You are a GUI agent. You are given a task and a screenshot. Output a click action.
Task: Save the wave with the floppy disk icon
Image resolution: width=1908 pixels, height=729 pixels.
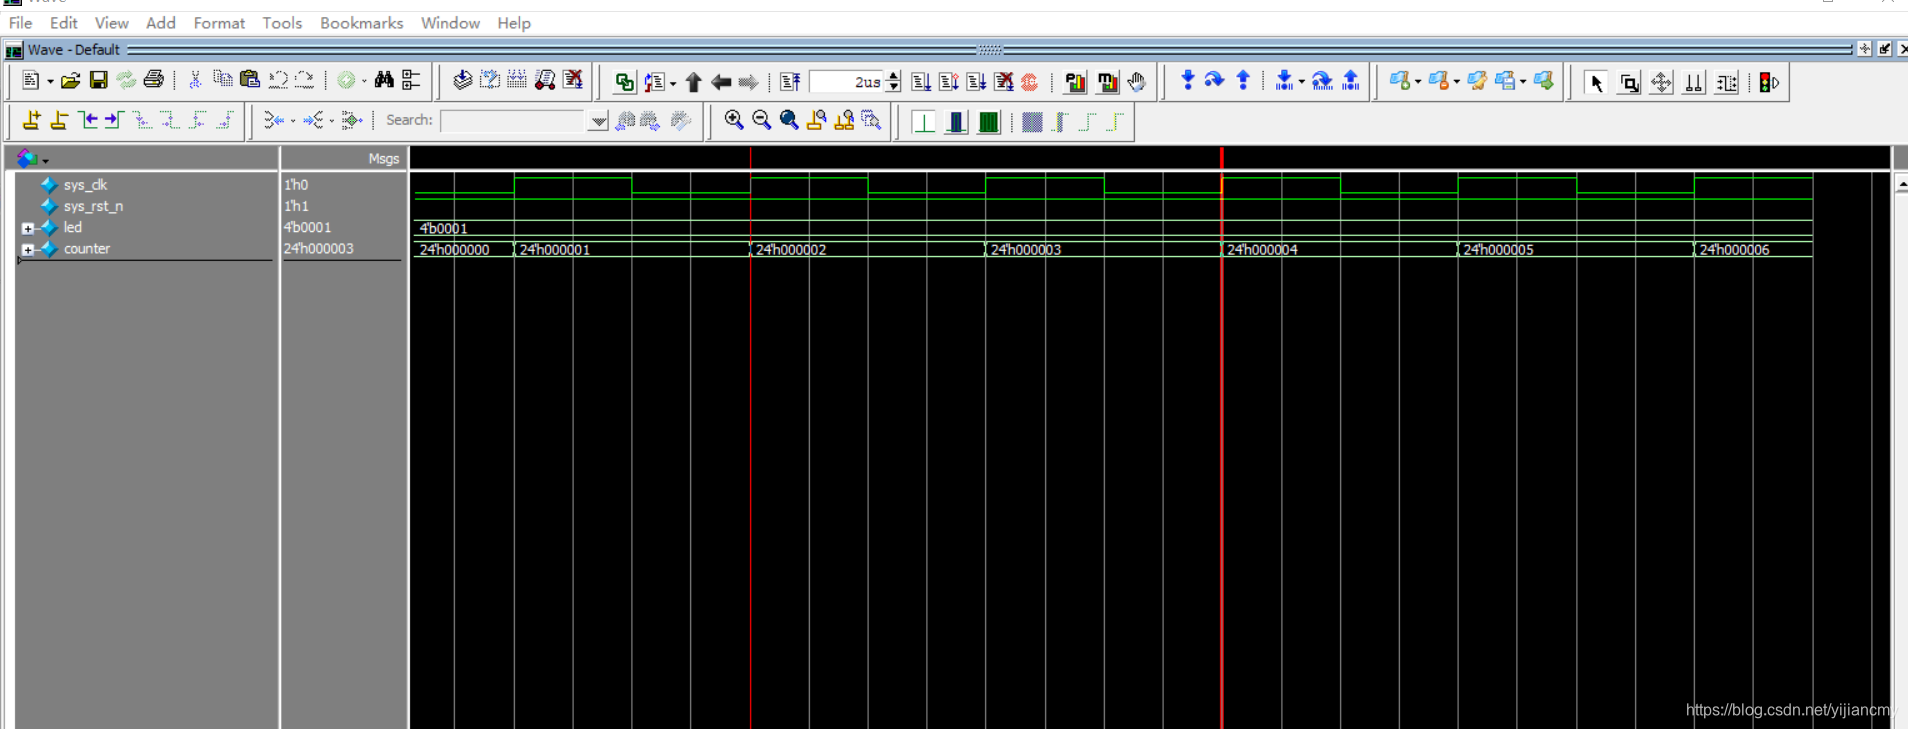98,81
